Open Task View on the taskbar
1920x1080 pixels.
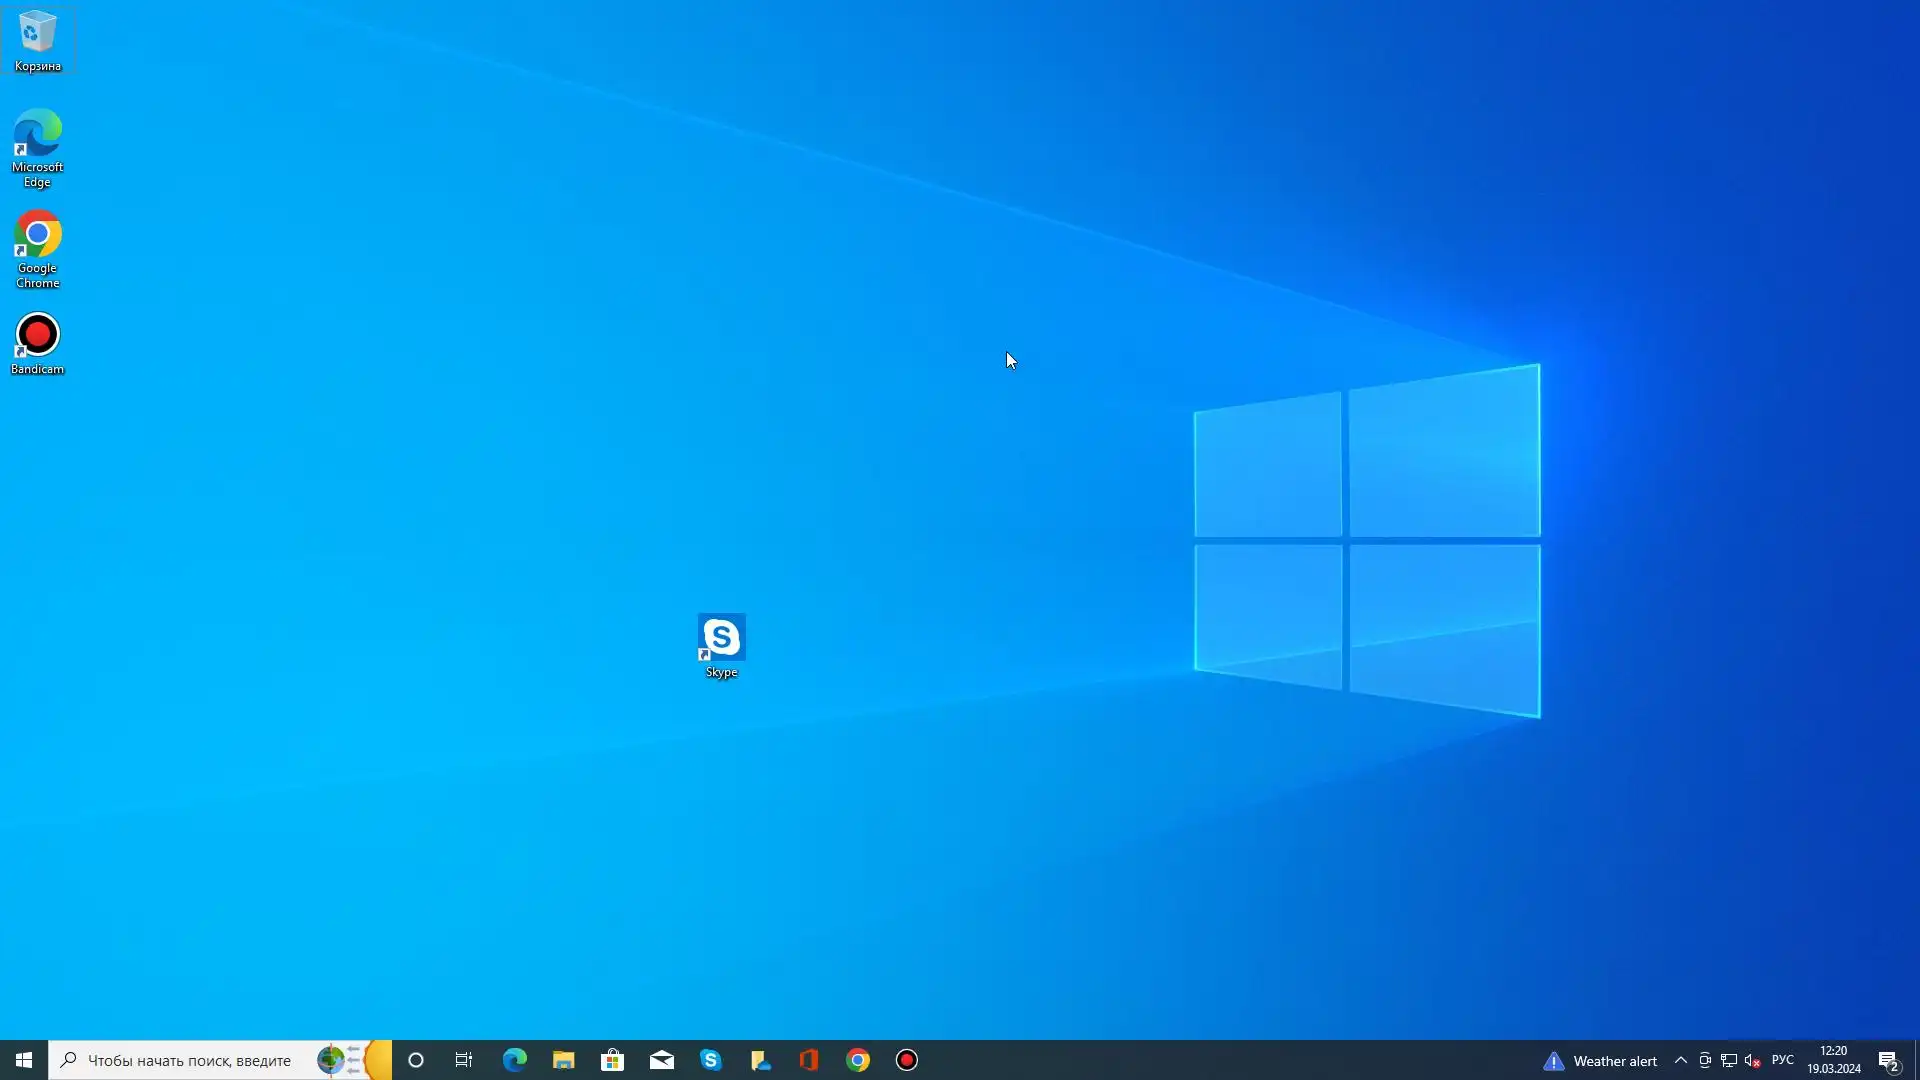coord(464,1060)
